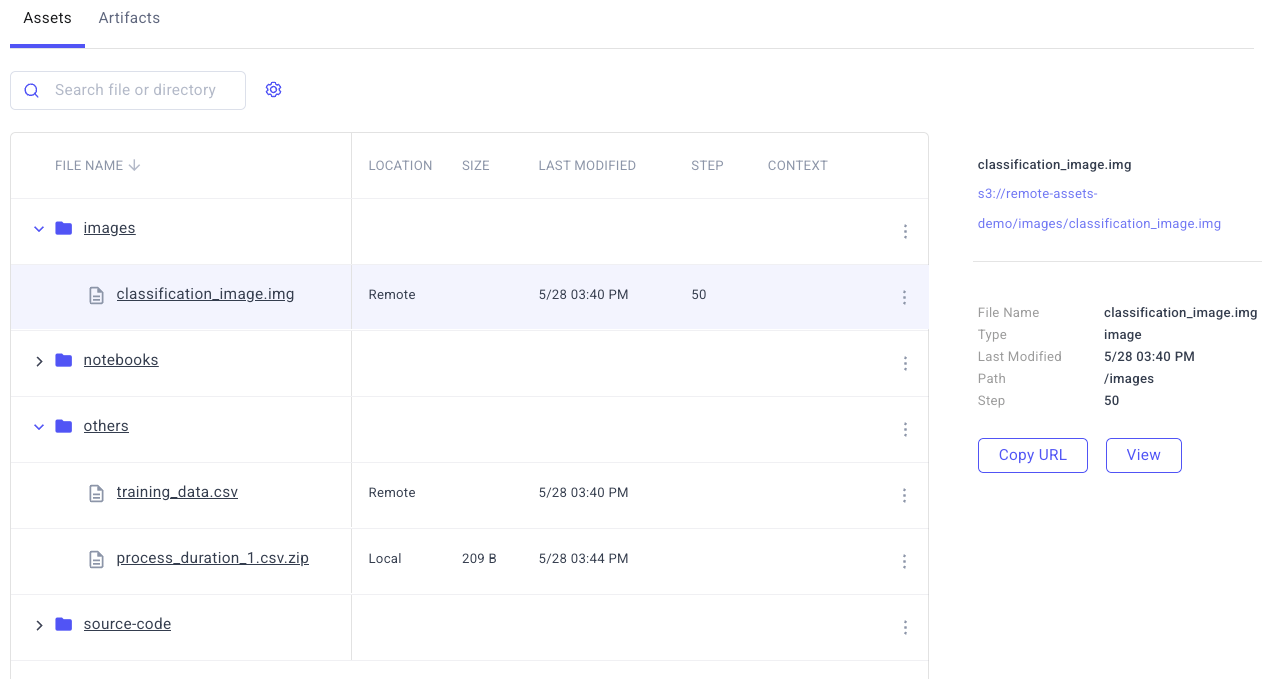The image size is (1279, 679).
Task: Click the file icon beside process_duration_1.csv.zip
Action: 96,561
